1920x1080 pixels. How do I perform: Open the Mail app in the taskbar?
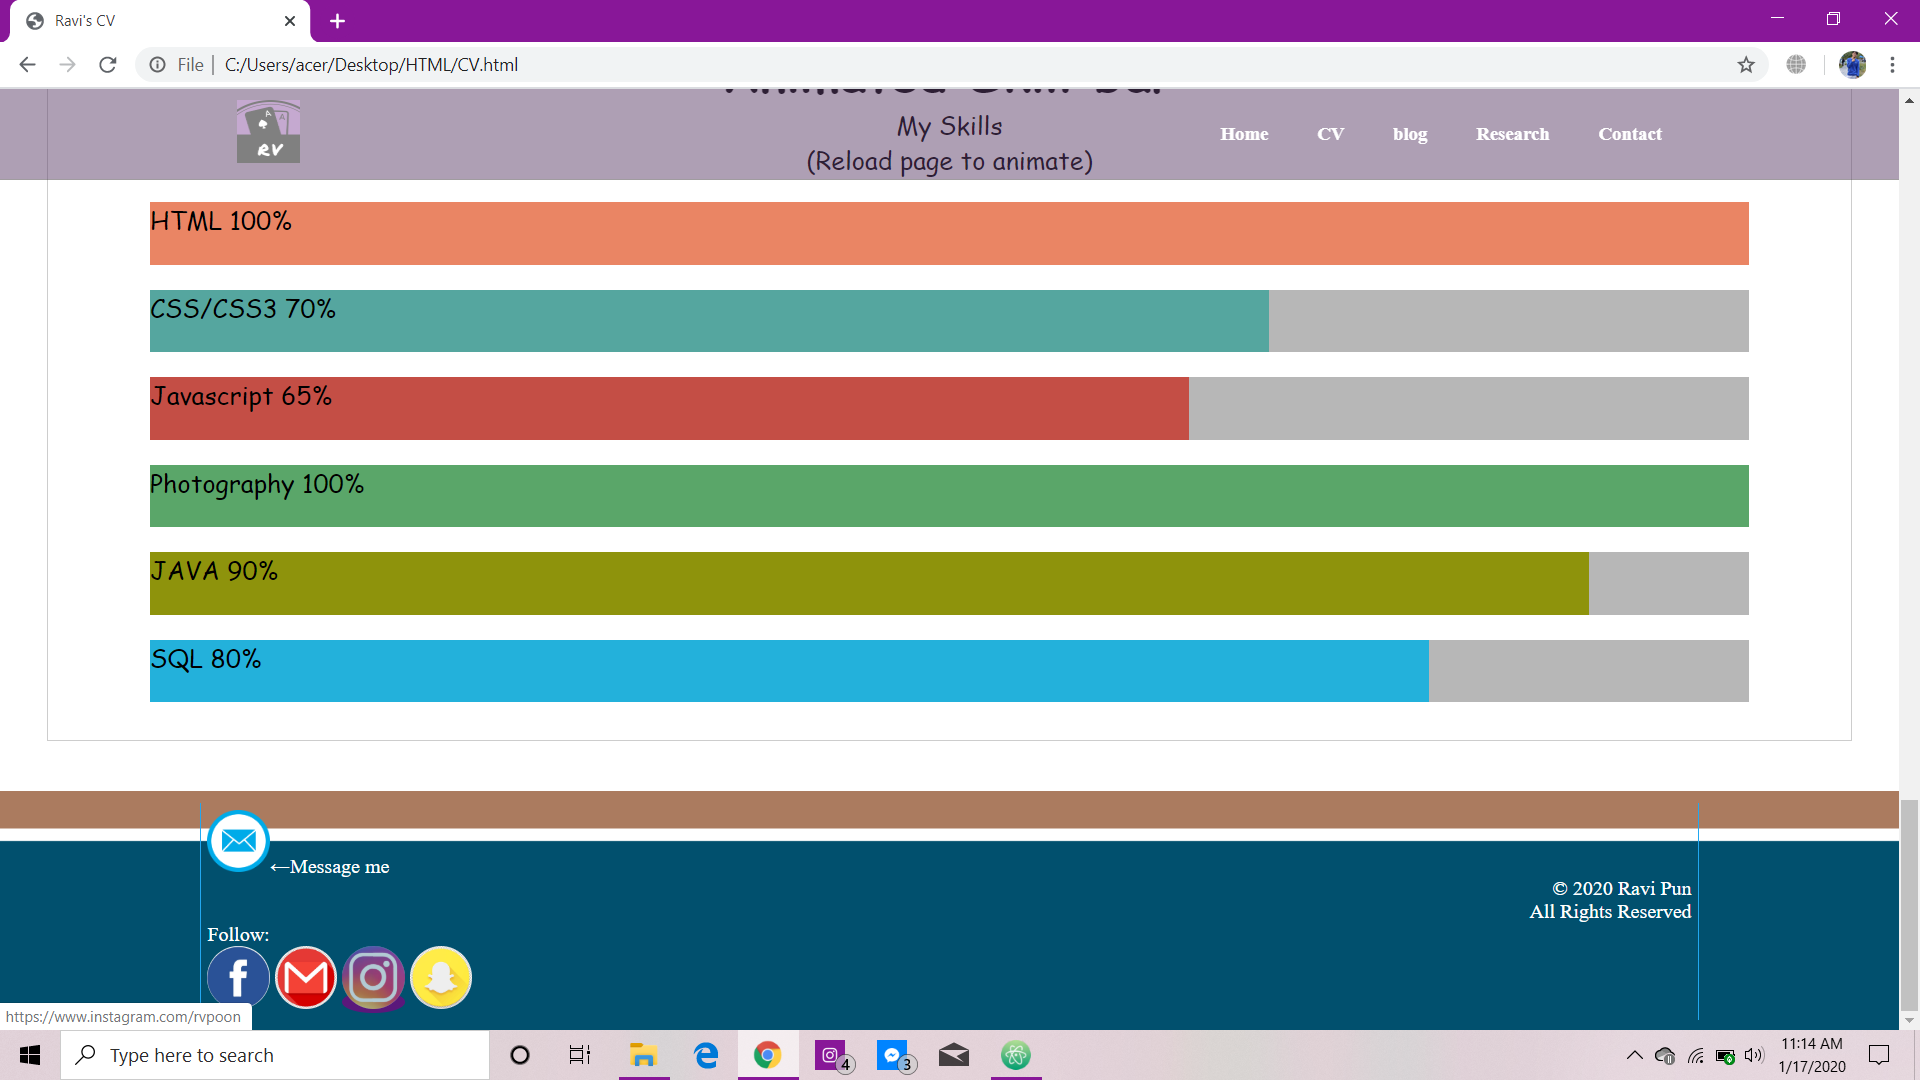954,1055
